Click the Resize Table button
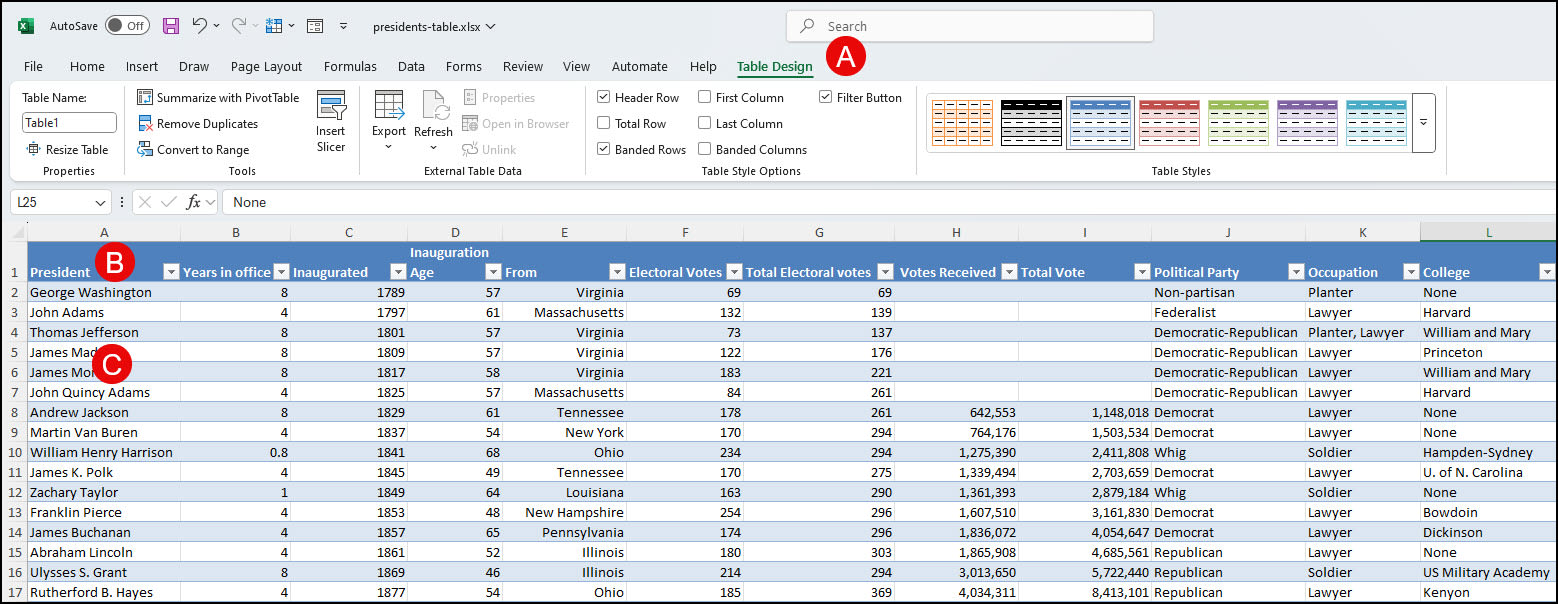Image resolution: width=1558 pixels, height=604 pixels. [x=67, y=150]
